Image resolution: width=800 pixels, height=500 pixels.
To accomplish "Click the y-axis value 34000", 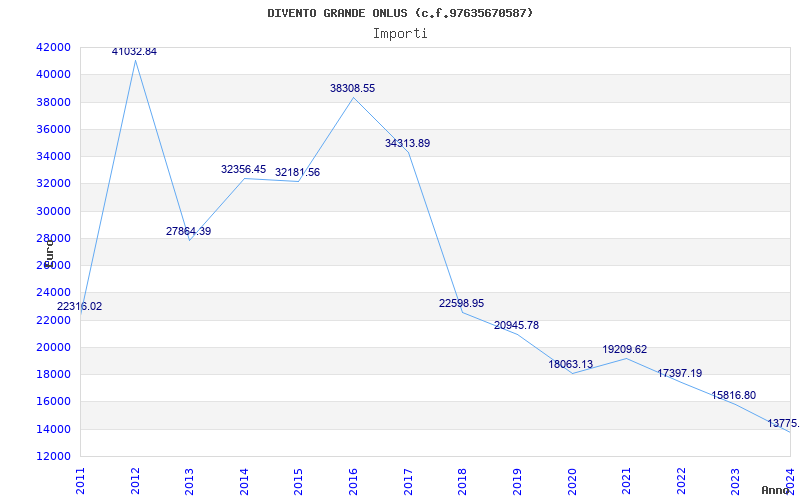I will [53, 156].
